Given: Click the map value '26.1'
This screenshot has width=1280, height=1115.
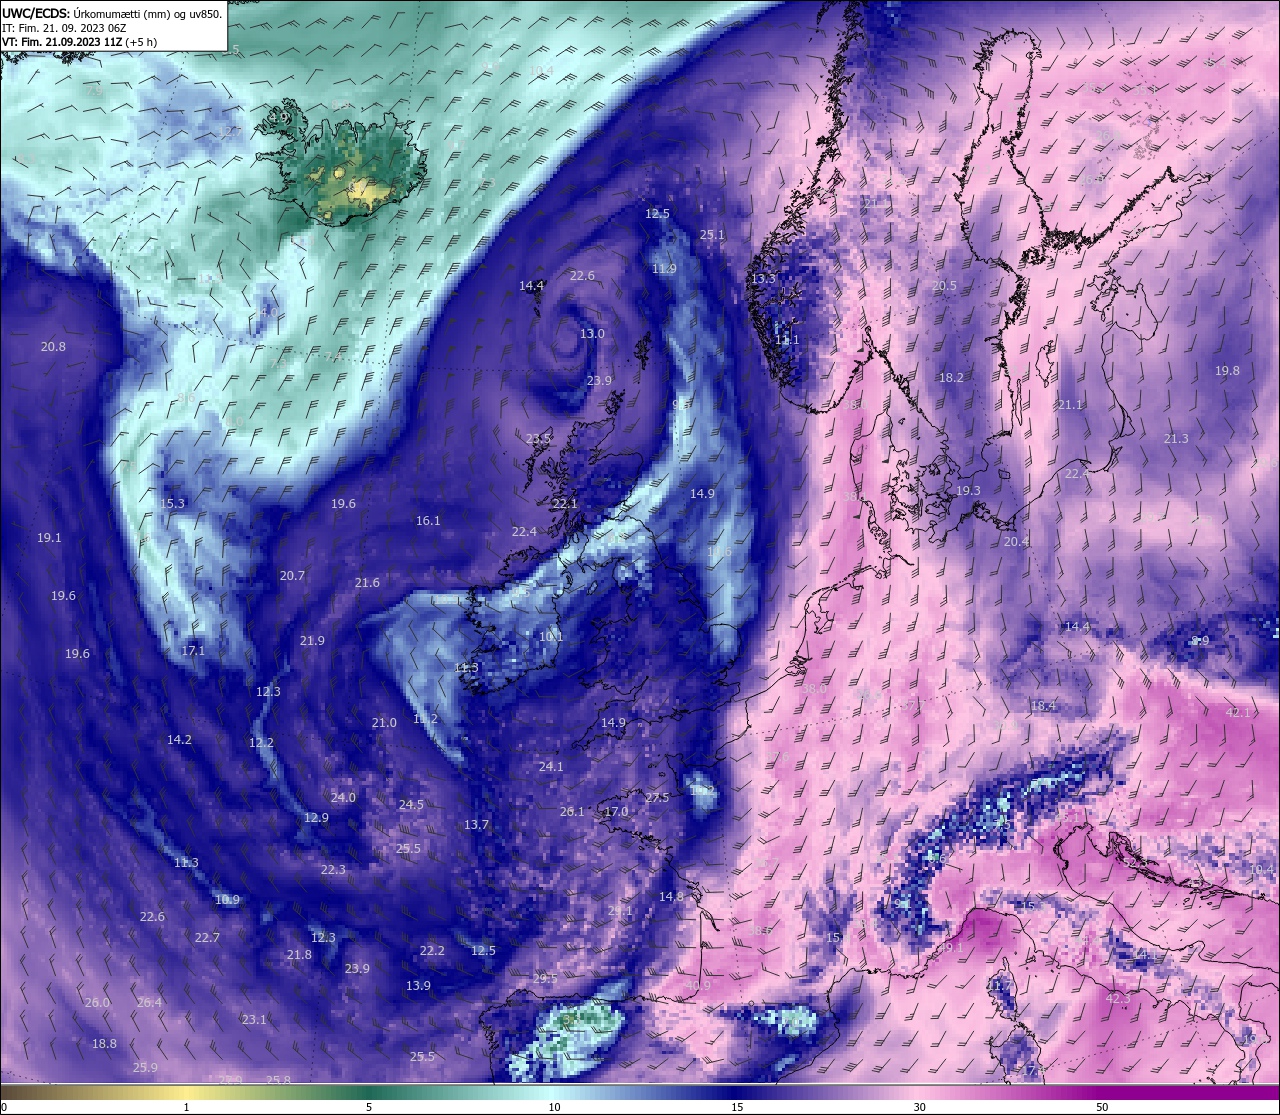Looking at the screenshot, I should click(572, 812).
